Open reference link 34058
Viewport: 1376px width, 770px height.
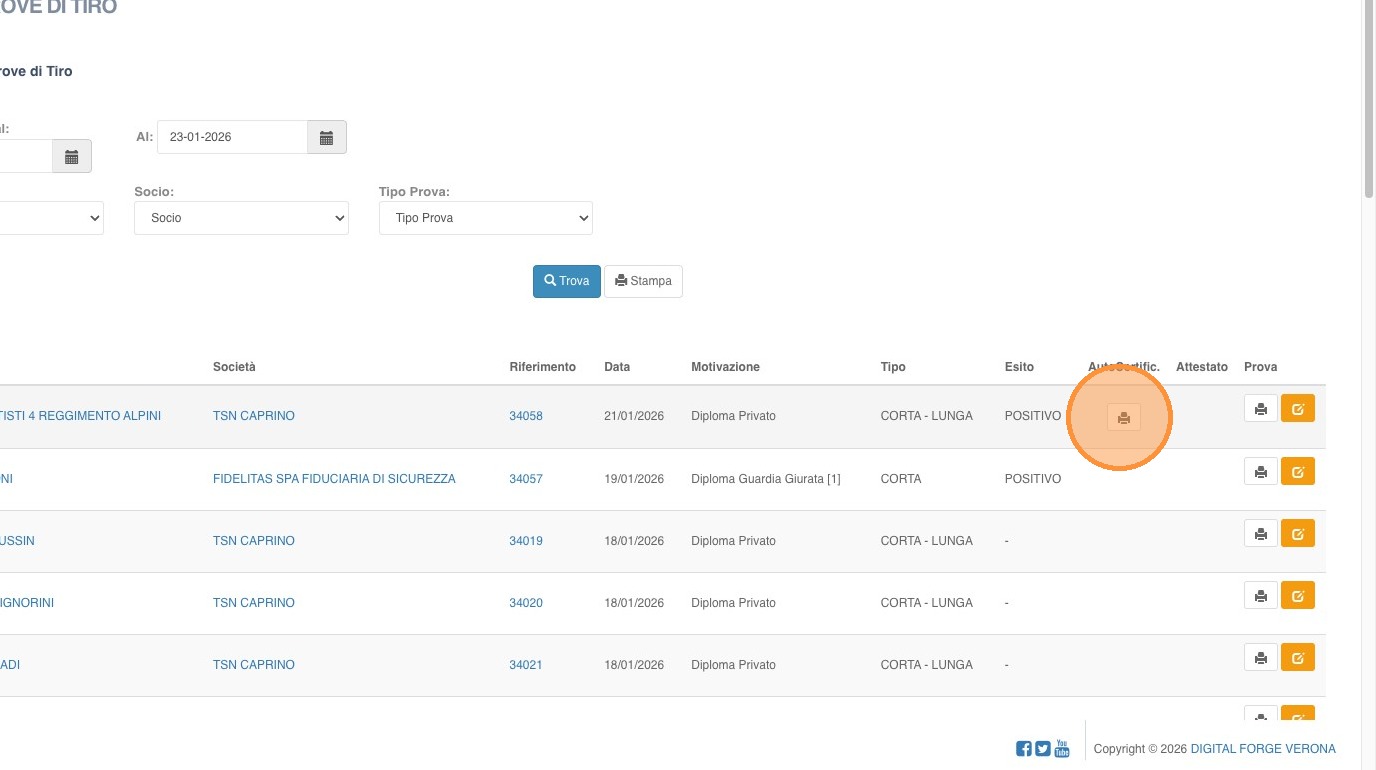pos(526,416)
